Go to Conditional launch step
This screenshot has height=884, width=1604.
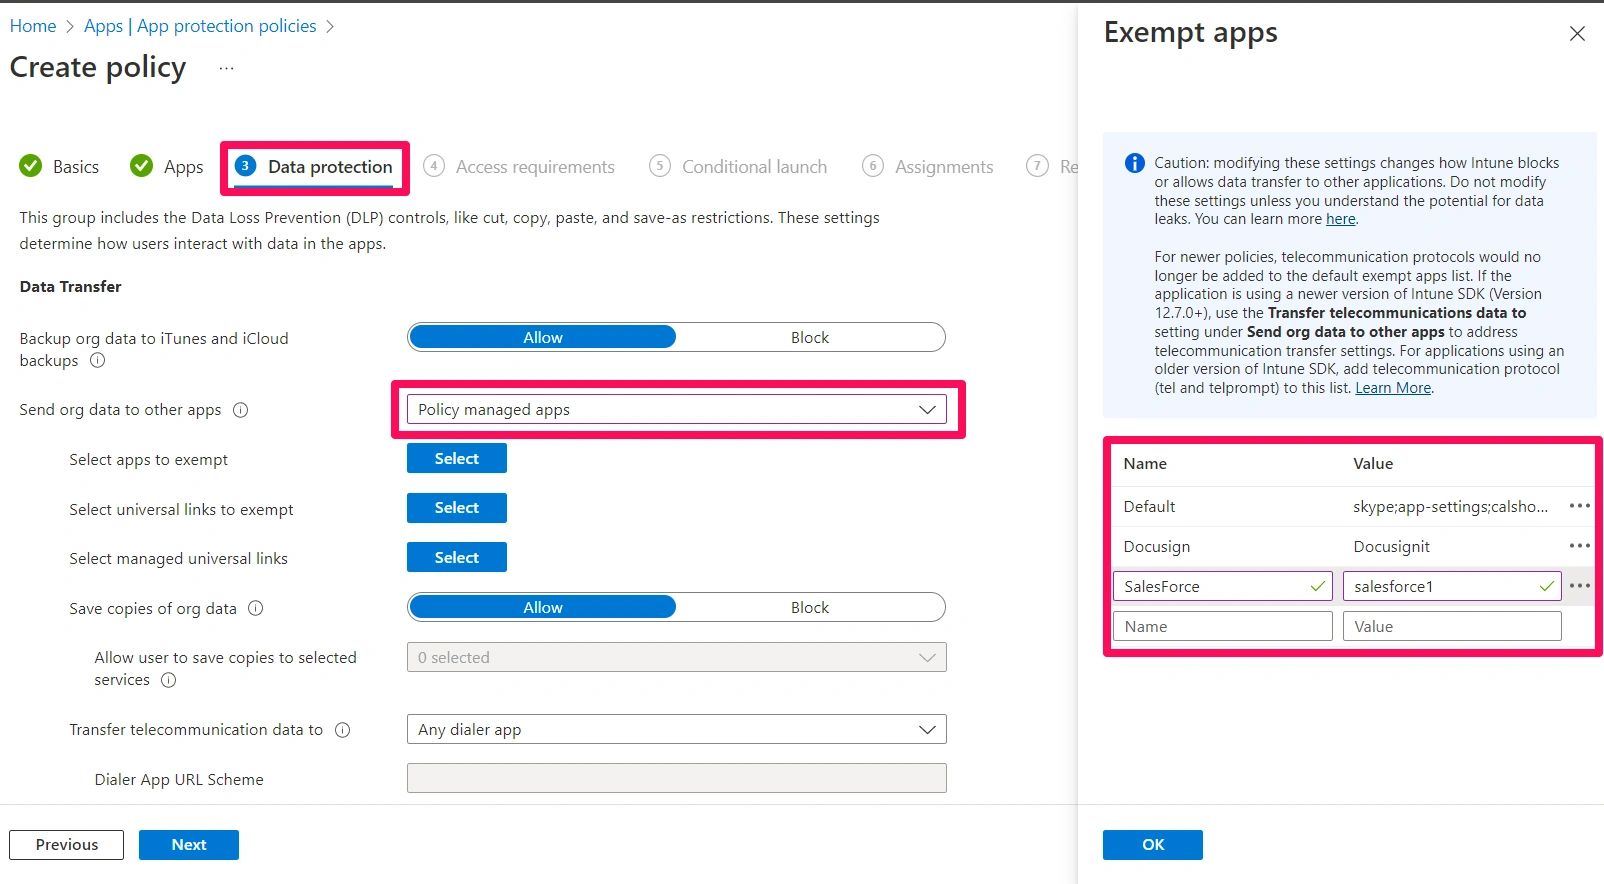pos(754,167)
